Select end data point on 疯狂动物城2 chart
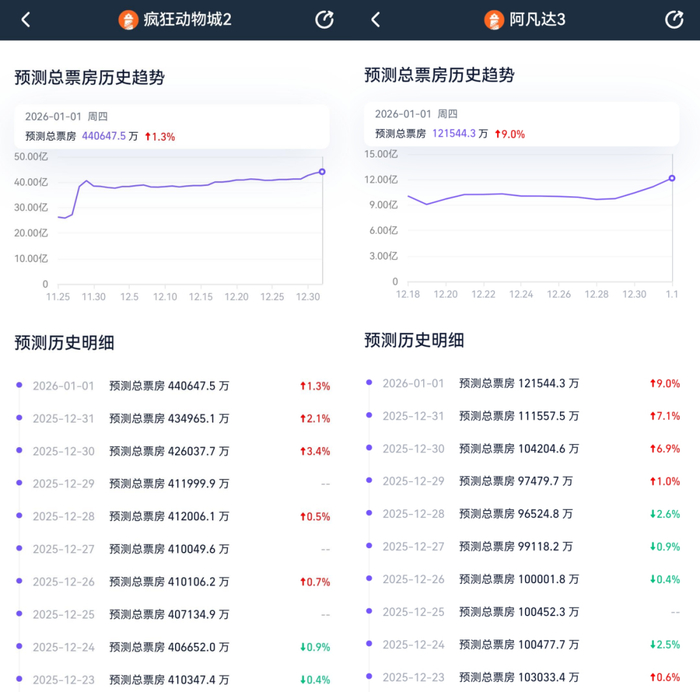Screen dimensions: 700x692 [x=322, y=172]
